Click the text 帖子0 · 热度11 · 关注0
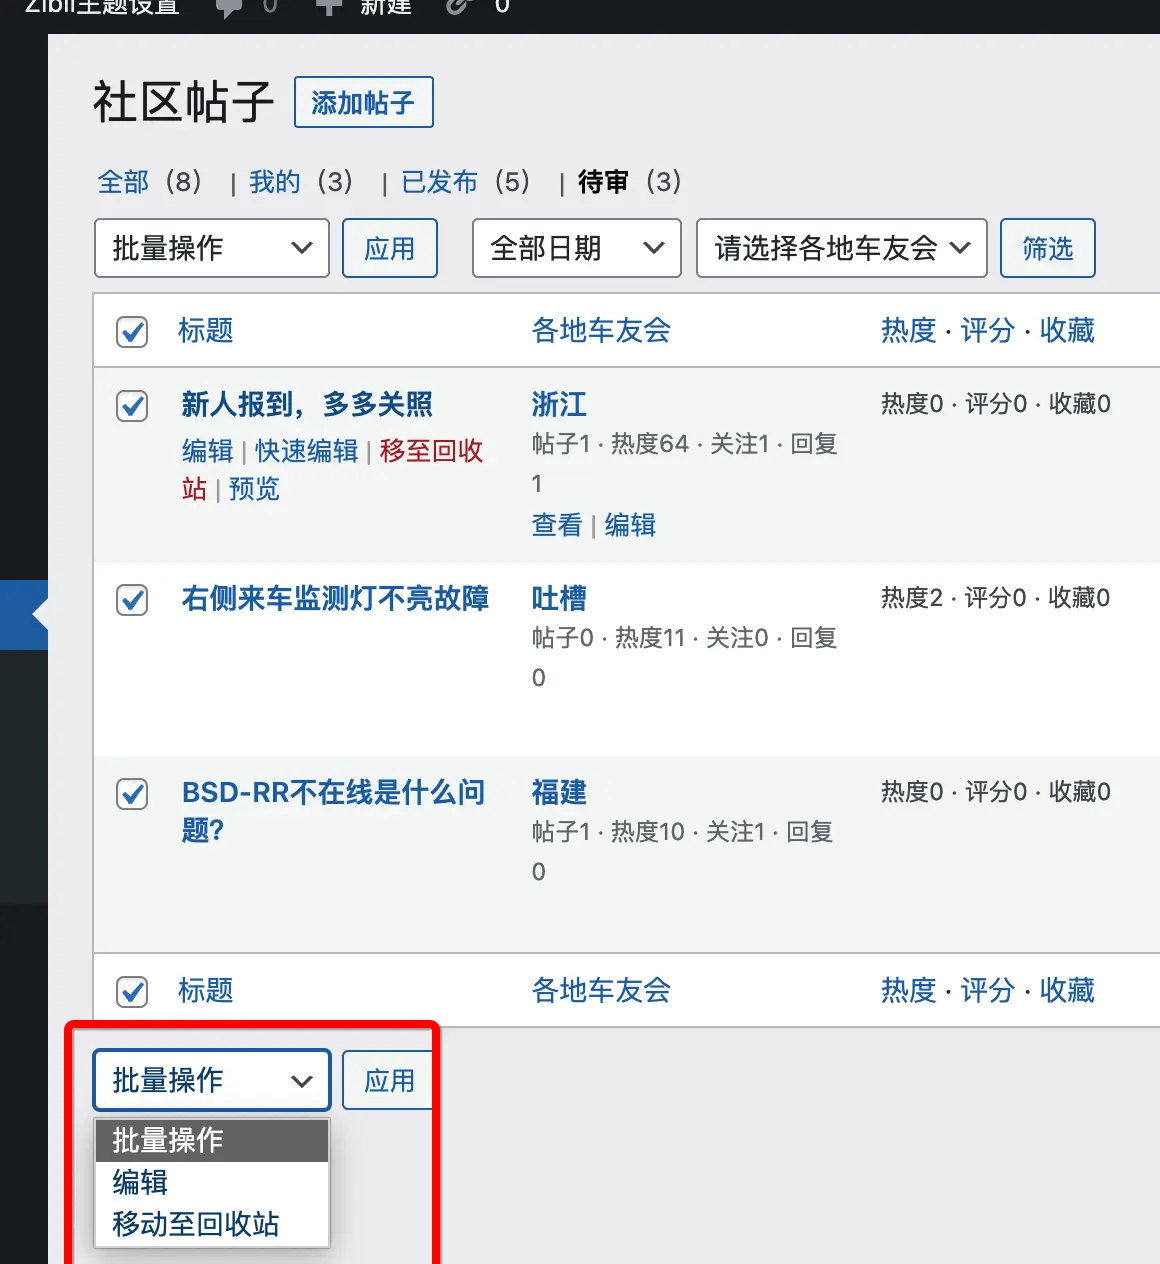 click(650, 638)
